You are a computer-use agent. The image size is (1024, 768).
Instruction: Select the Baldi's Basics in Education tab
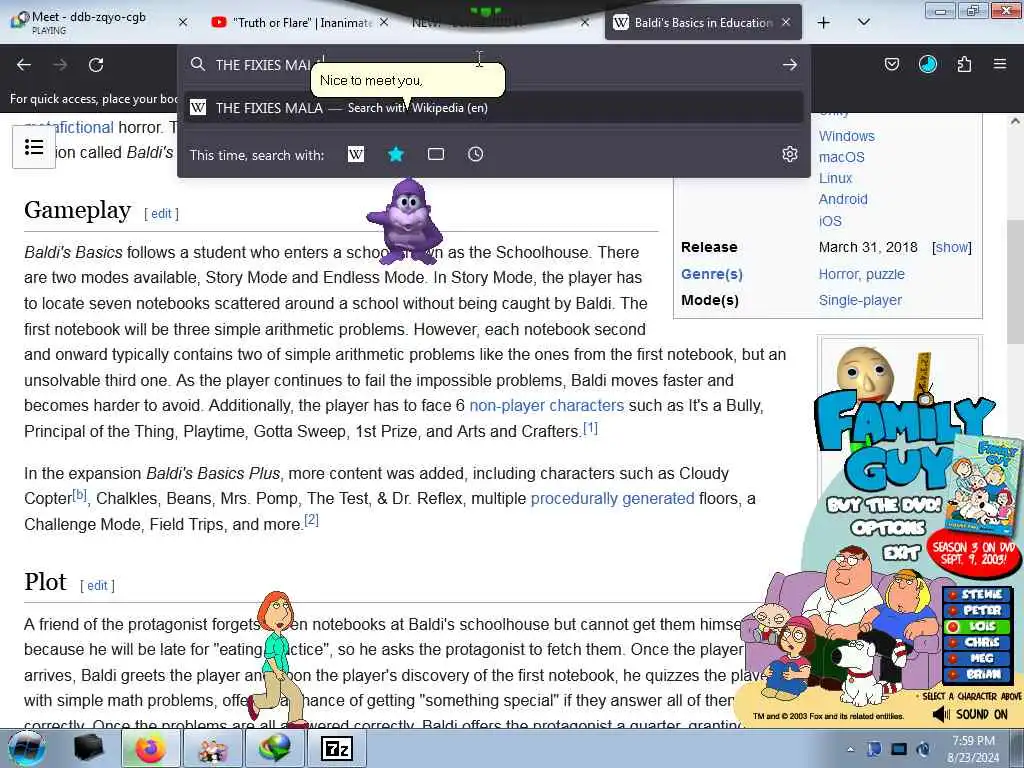[703, 22]
